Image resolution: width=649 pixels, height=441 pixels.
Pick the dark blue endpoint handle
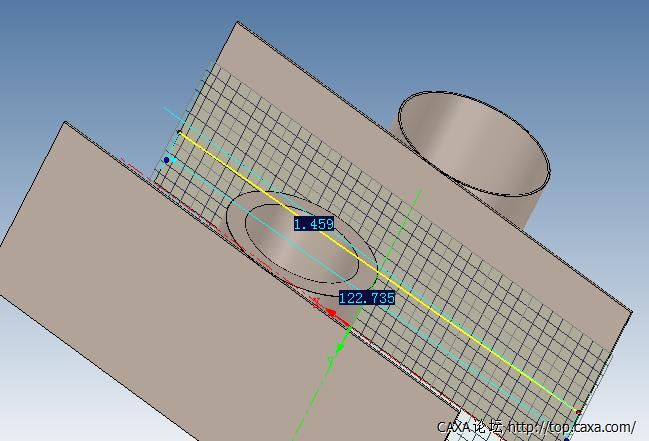point(166,160)
